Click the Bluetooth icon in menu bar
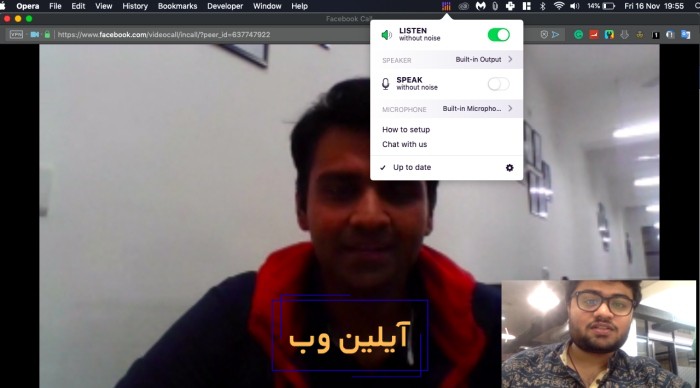Image resolution: width=700 pixels, height=388 pixels. coord(542,6)
